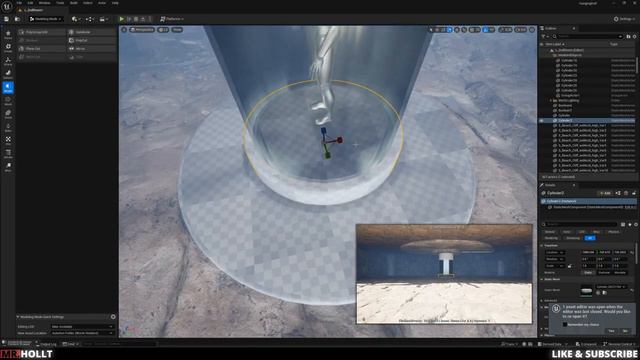
Task: Open the Edit menu
Action: [30, 3]
